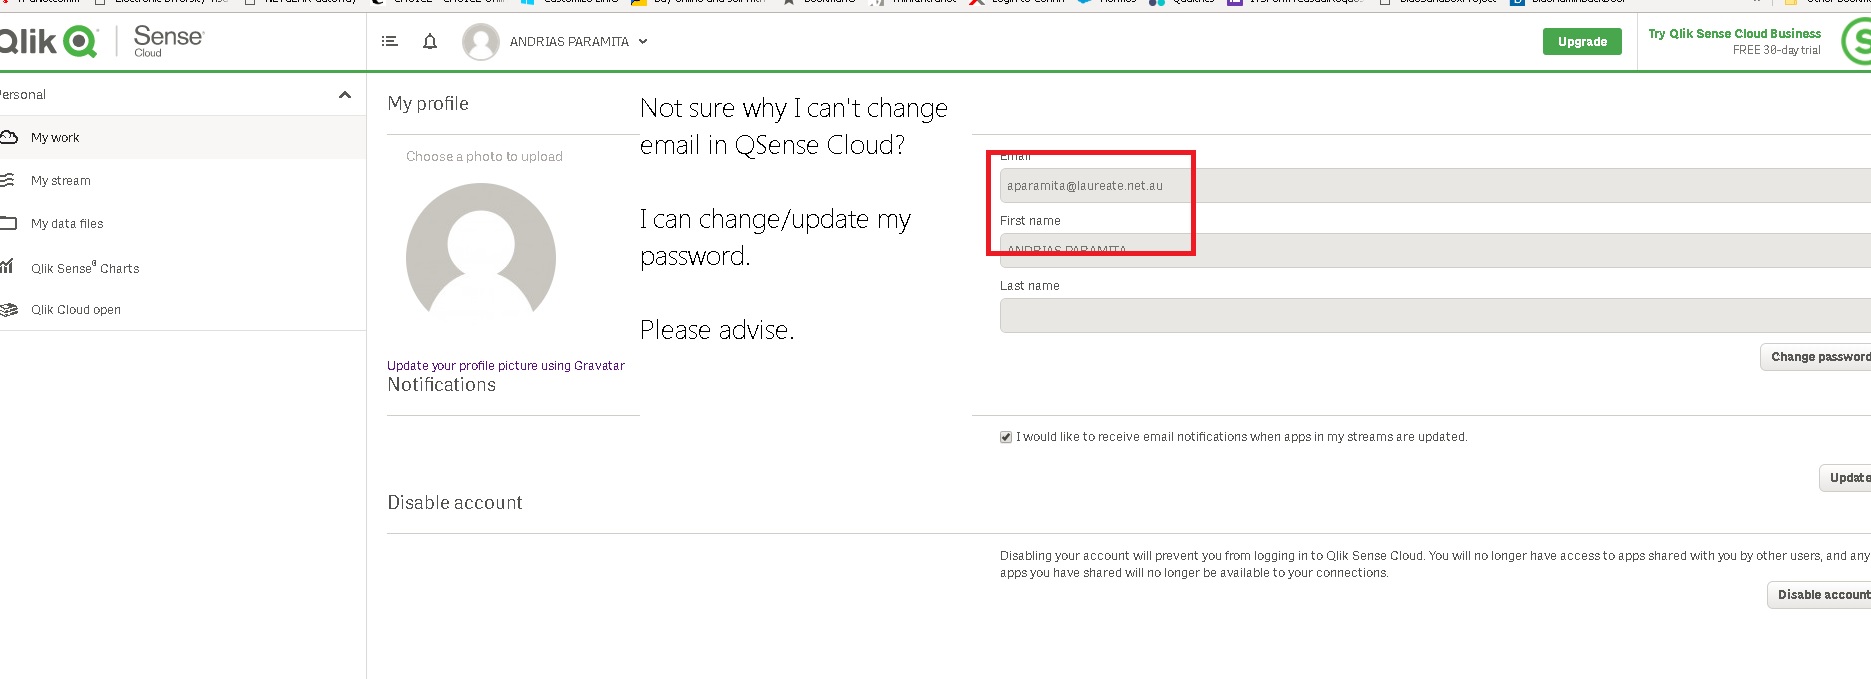This screenshot has width=1871, height=679.
Task: Open My stream in sidebar
Action: point(61,181)
